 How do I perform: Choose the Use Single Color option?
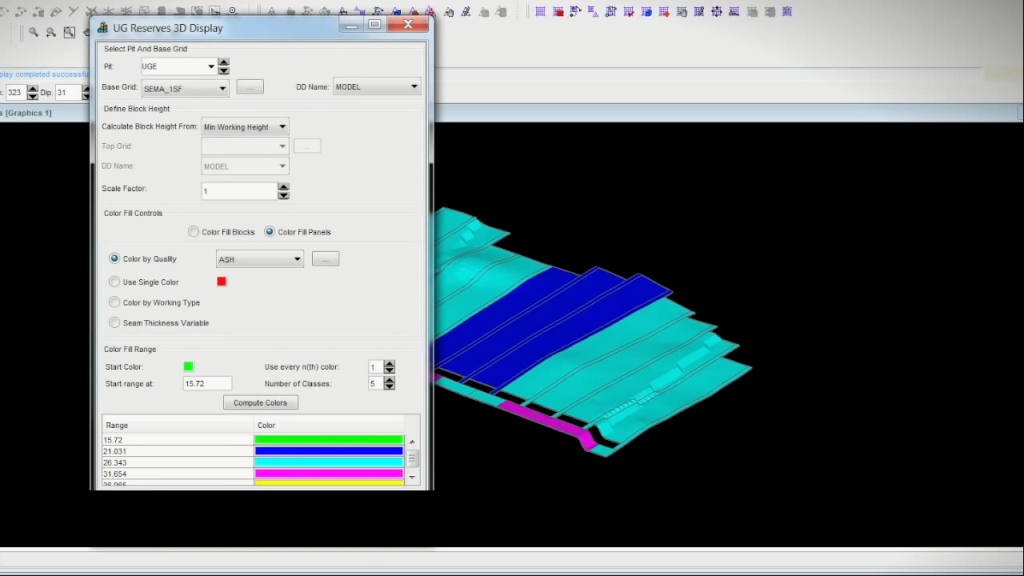114,282
